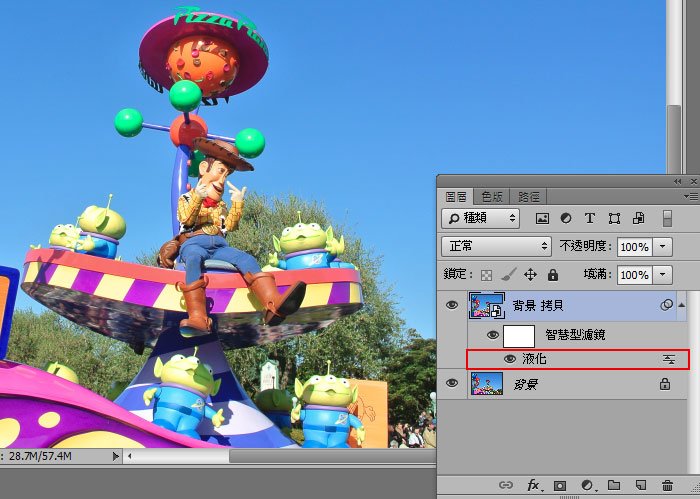Image resolution: width=700 pixels, height=499 pixels.
Task: Click the document size 28.7M/57.4M readout
Action: (x=40, y=456)
